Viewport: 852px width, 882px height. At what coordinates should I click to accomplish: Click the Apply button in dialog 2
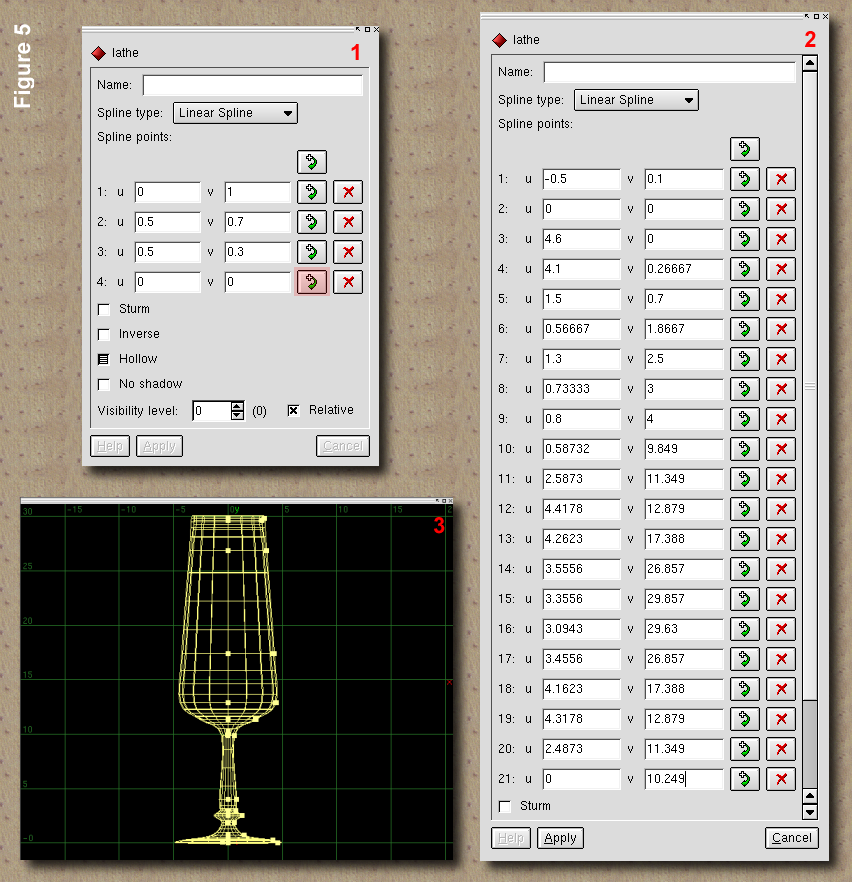(x=560, y=838)
